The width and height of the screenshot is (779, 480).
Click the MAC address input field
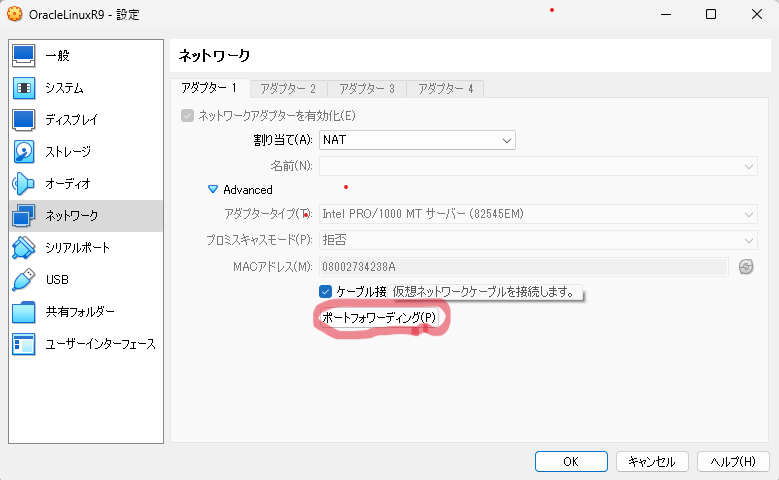(x=522, y=266)
